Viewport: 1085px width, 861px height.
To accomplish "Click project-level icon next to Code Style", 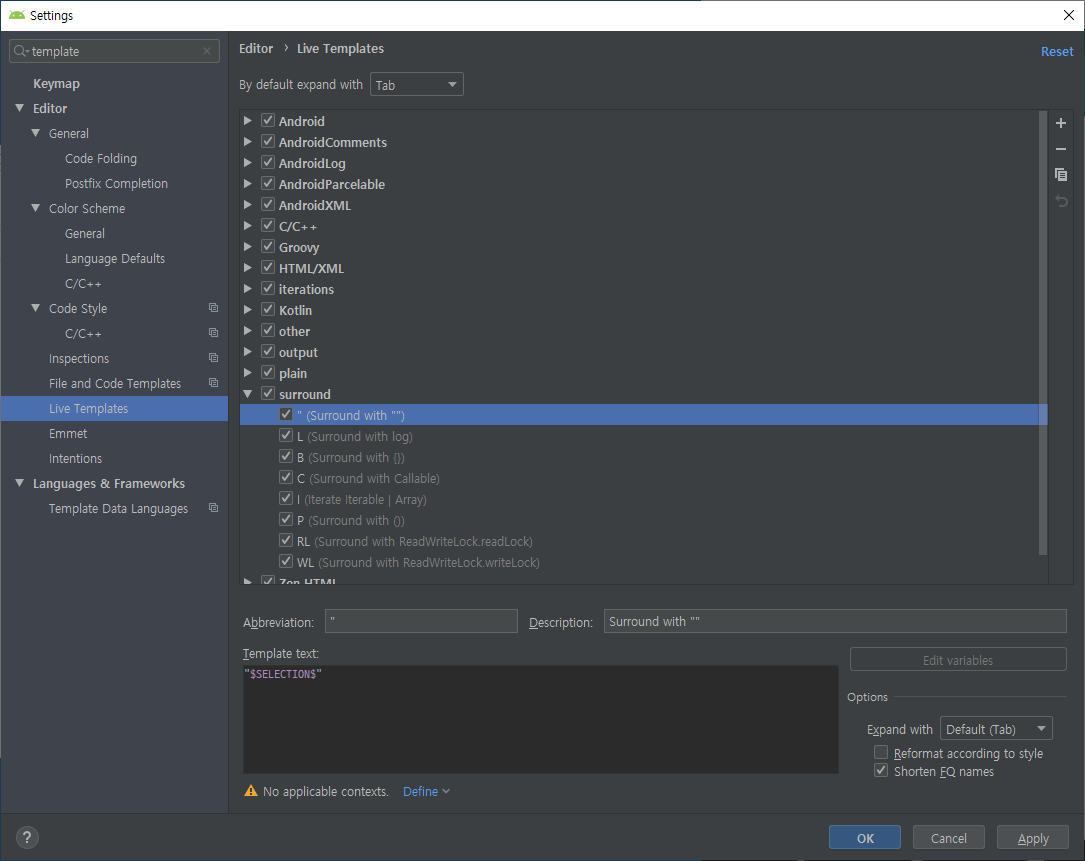I will (x=213, y=308).
